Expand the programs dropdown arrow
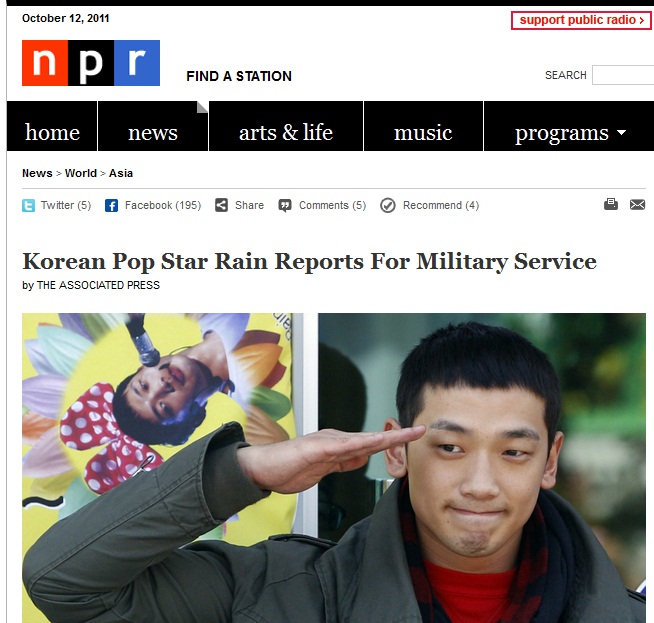This screenshot has width=654, height=623. point(621,132)
